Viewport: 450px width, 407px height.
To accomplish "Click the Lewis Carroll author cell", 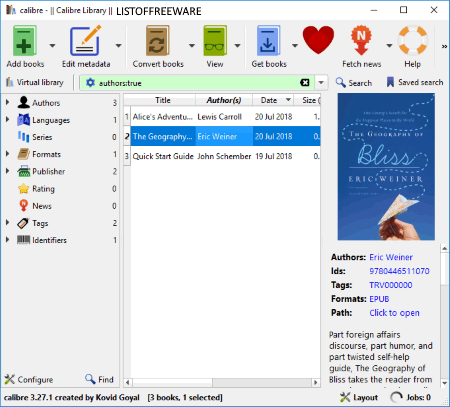I will point(224,117).
